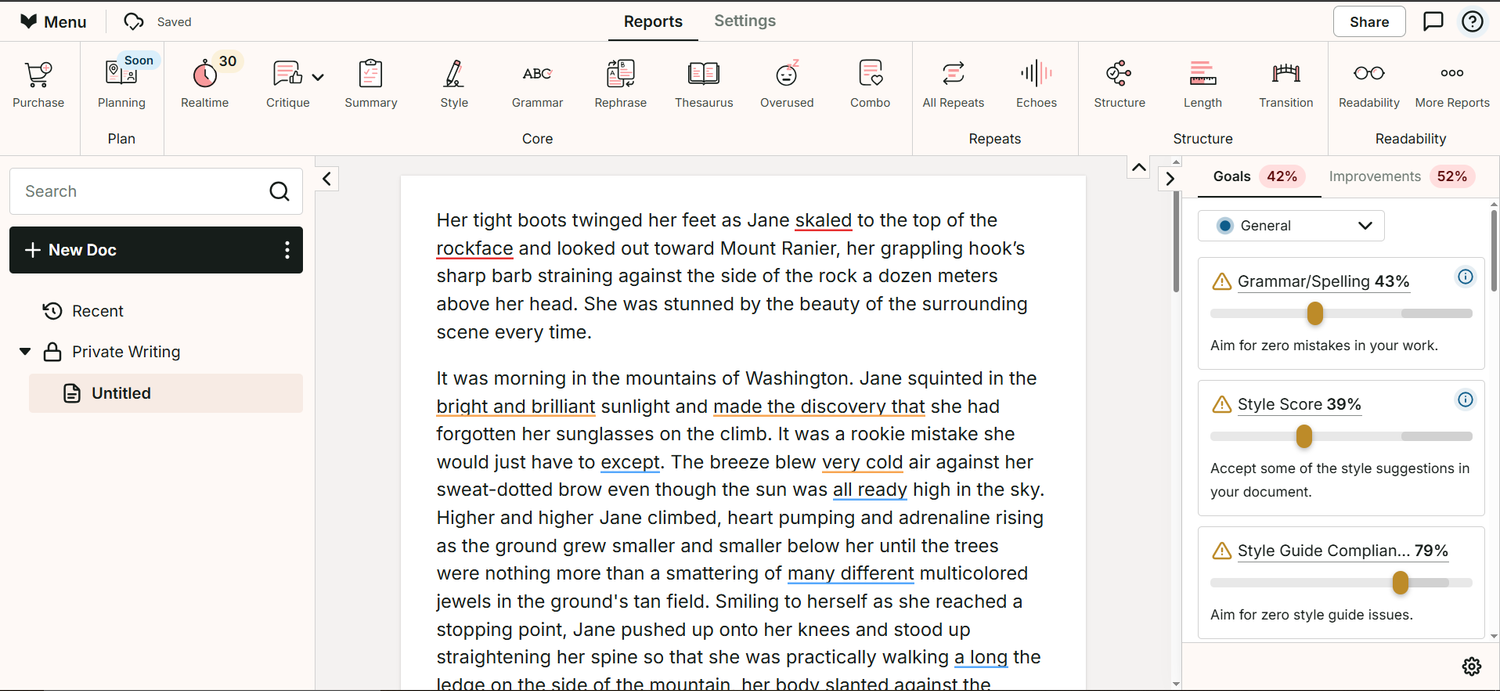Click the underlined phrase "all ready"
This screenshot has height=691, width=1500.
click(870, 490)
